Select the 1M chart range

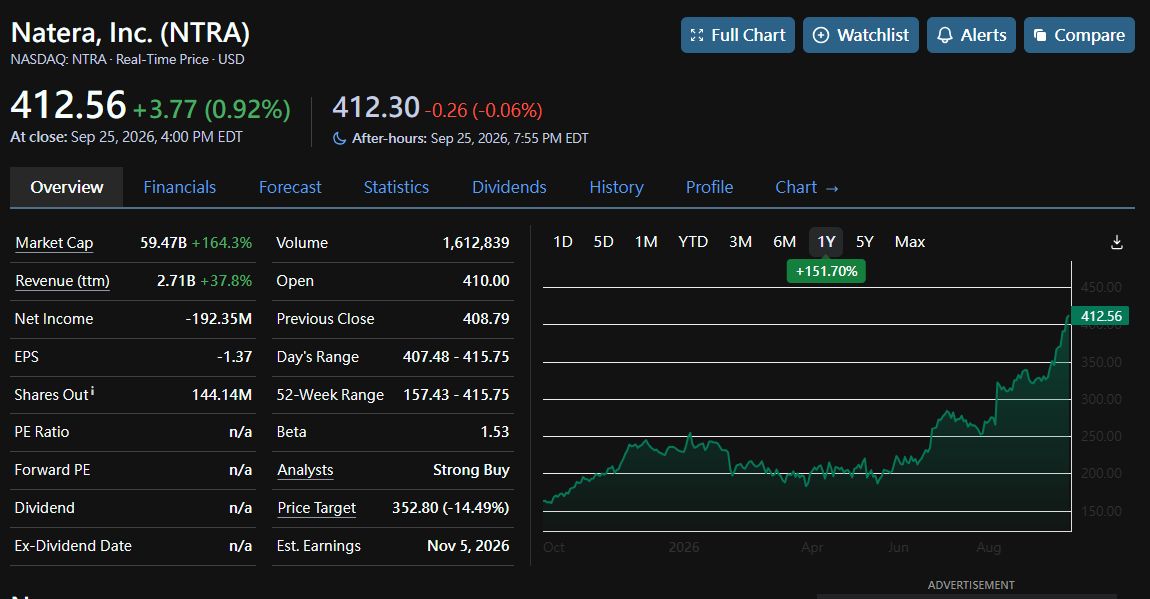(x=646, y=242)
